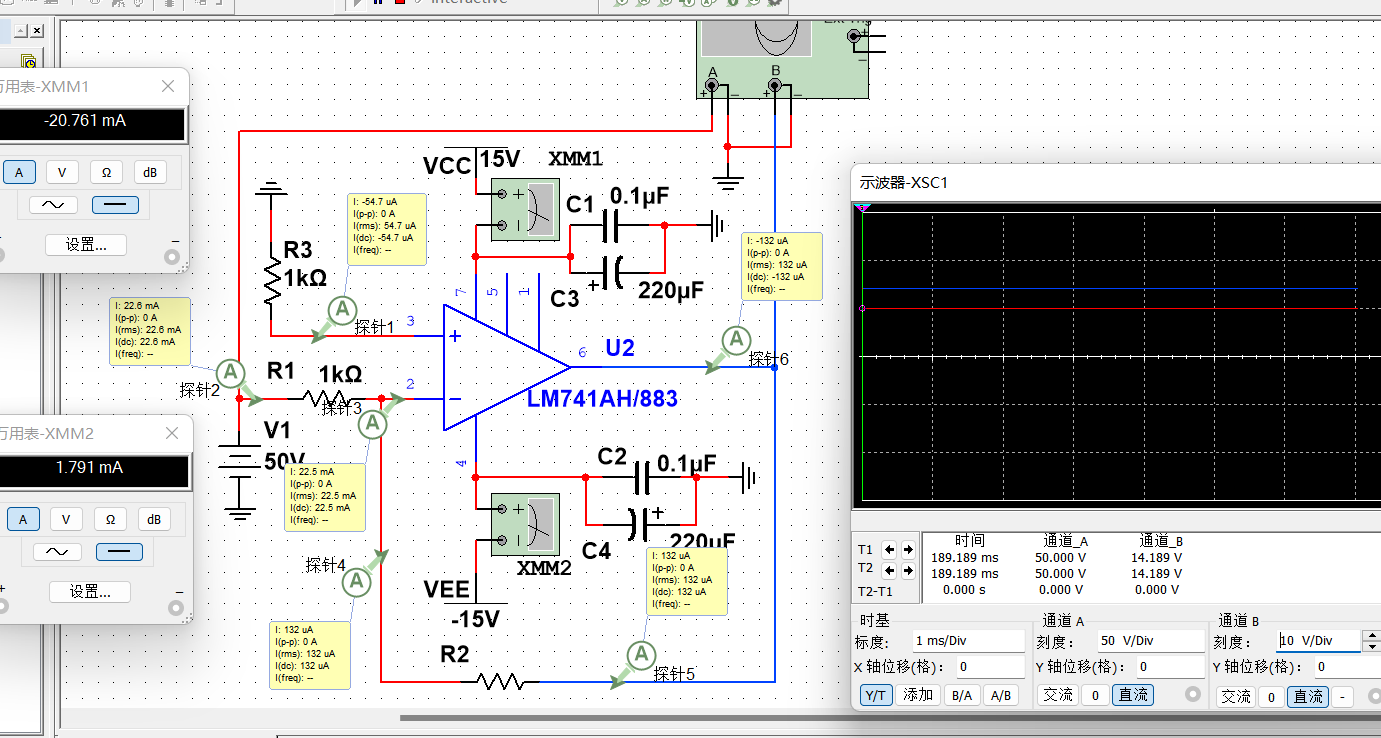Image resolution: width=1381 pixels, height=738 pixels.
Task: Click the 探针6 ammeter probe at op-amp output
Action: (x=736, y=340)
